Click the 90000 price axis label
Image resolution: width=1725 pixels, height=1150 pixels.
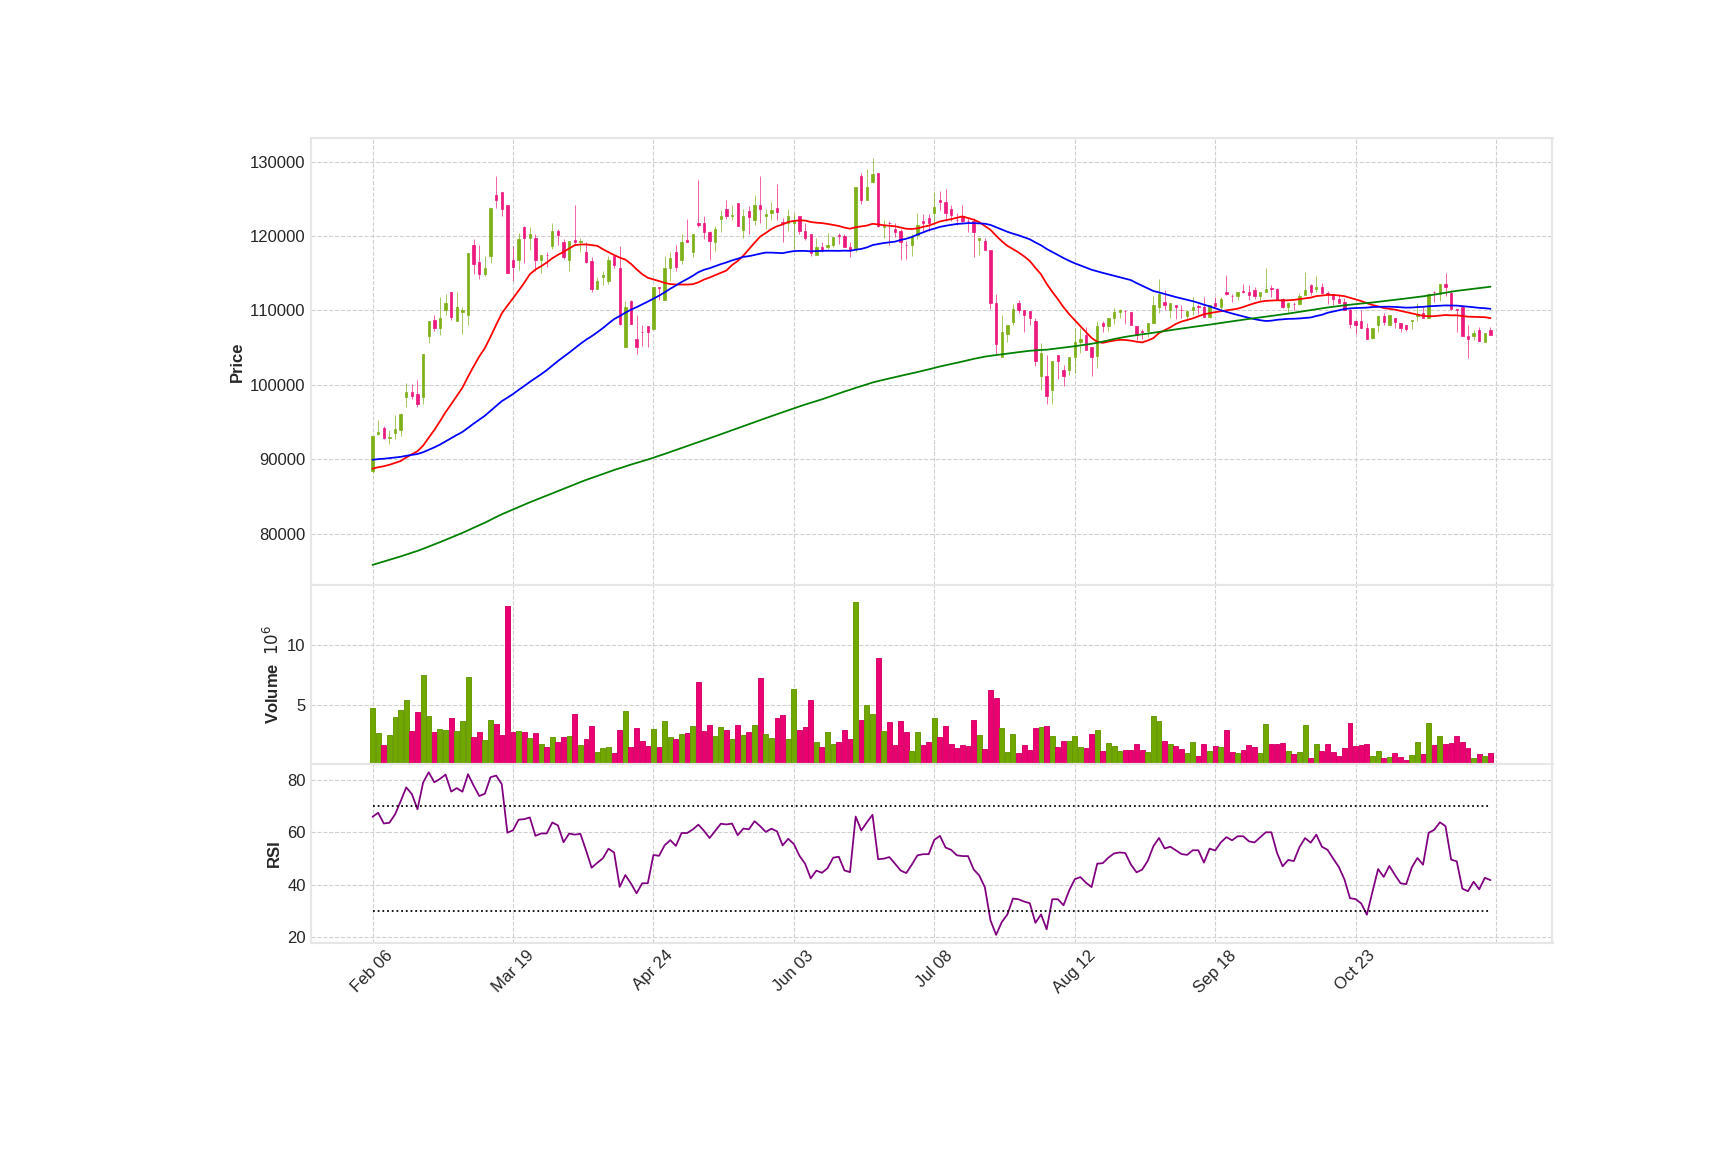(282, 459)
